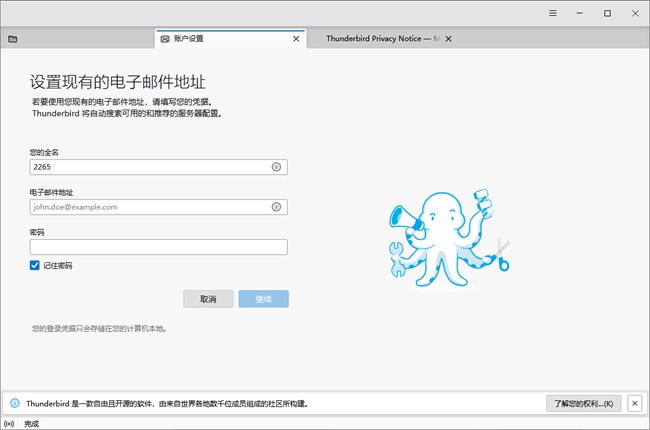650x430 pixels.
Task: Click the 取消 button
Action: click(208, 299)
